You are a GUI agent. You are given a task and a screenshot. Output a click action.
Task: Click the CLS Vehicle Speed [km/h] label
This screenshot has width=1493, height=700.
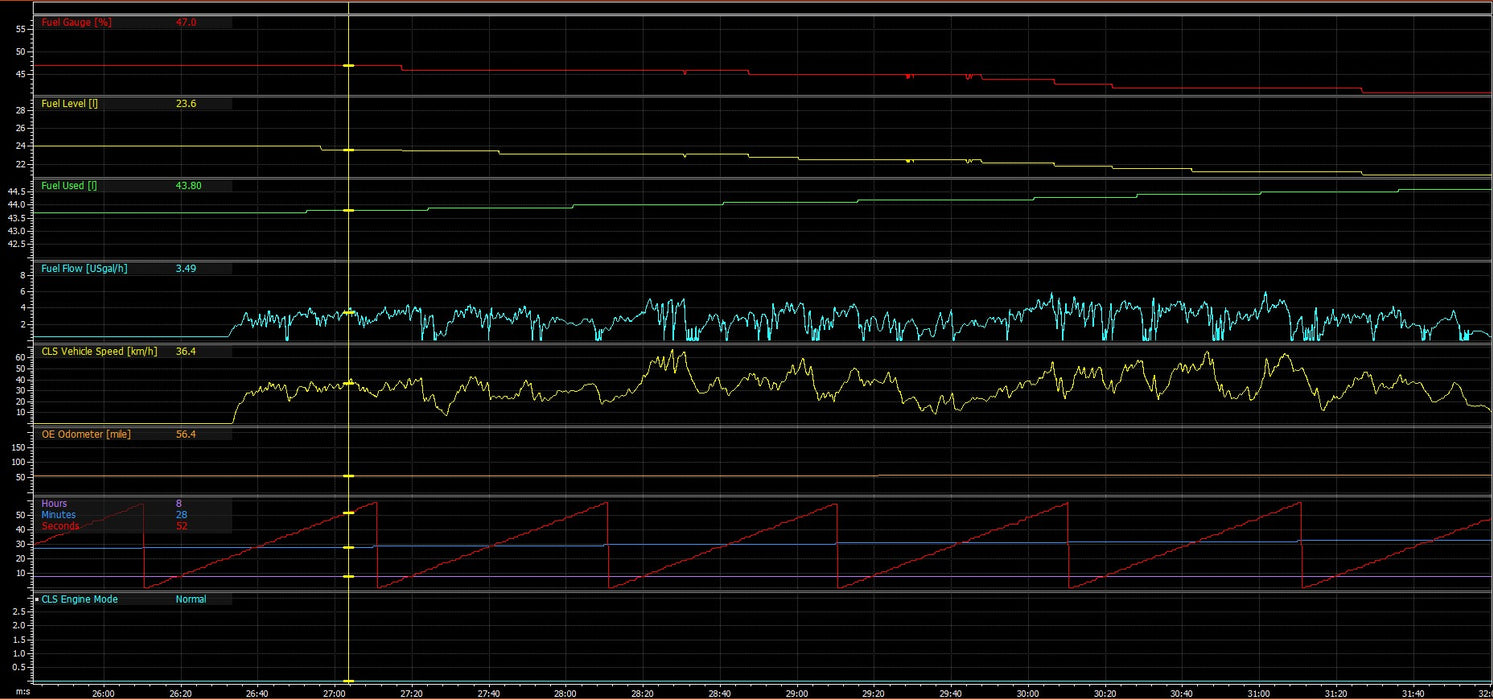[98, 351]
